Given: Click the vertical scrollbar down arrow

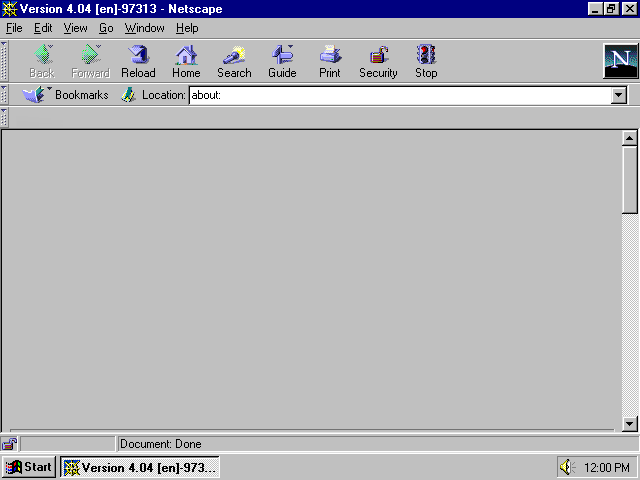Looking at the screenshot, I should [629, 424].
